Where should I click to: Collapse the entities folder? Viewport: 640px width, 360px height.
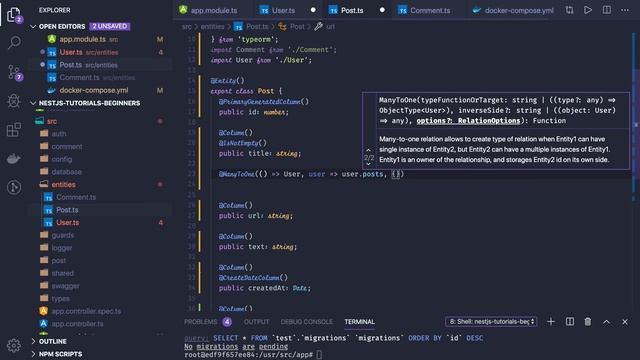click(100, 184)
